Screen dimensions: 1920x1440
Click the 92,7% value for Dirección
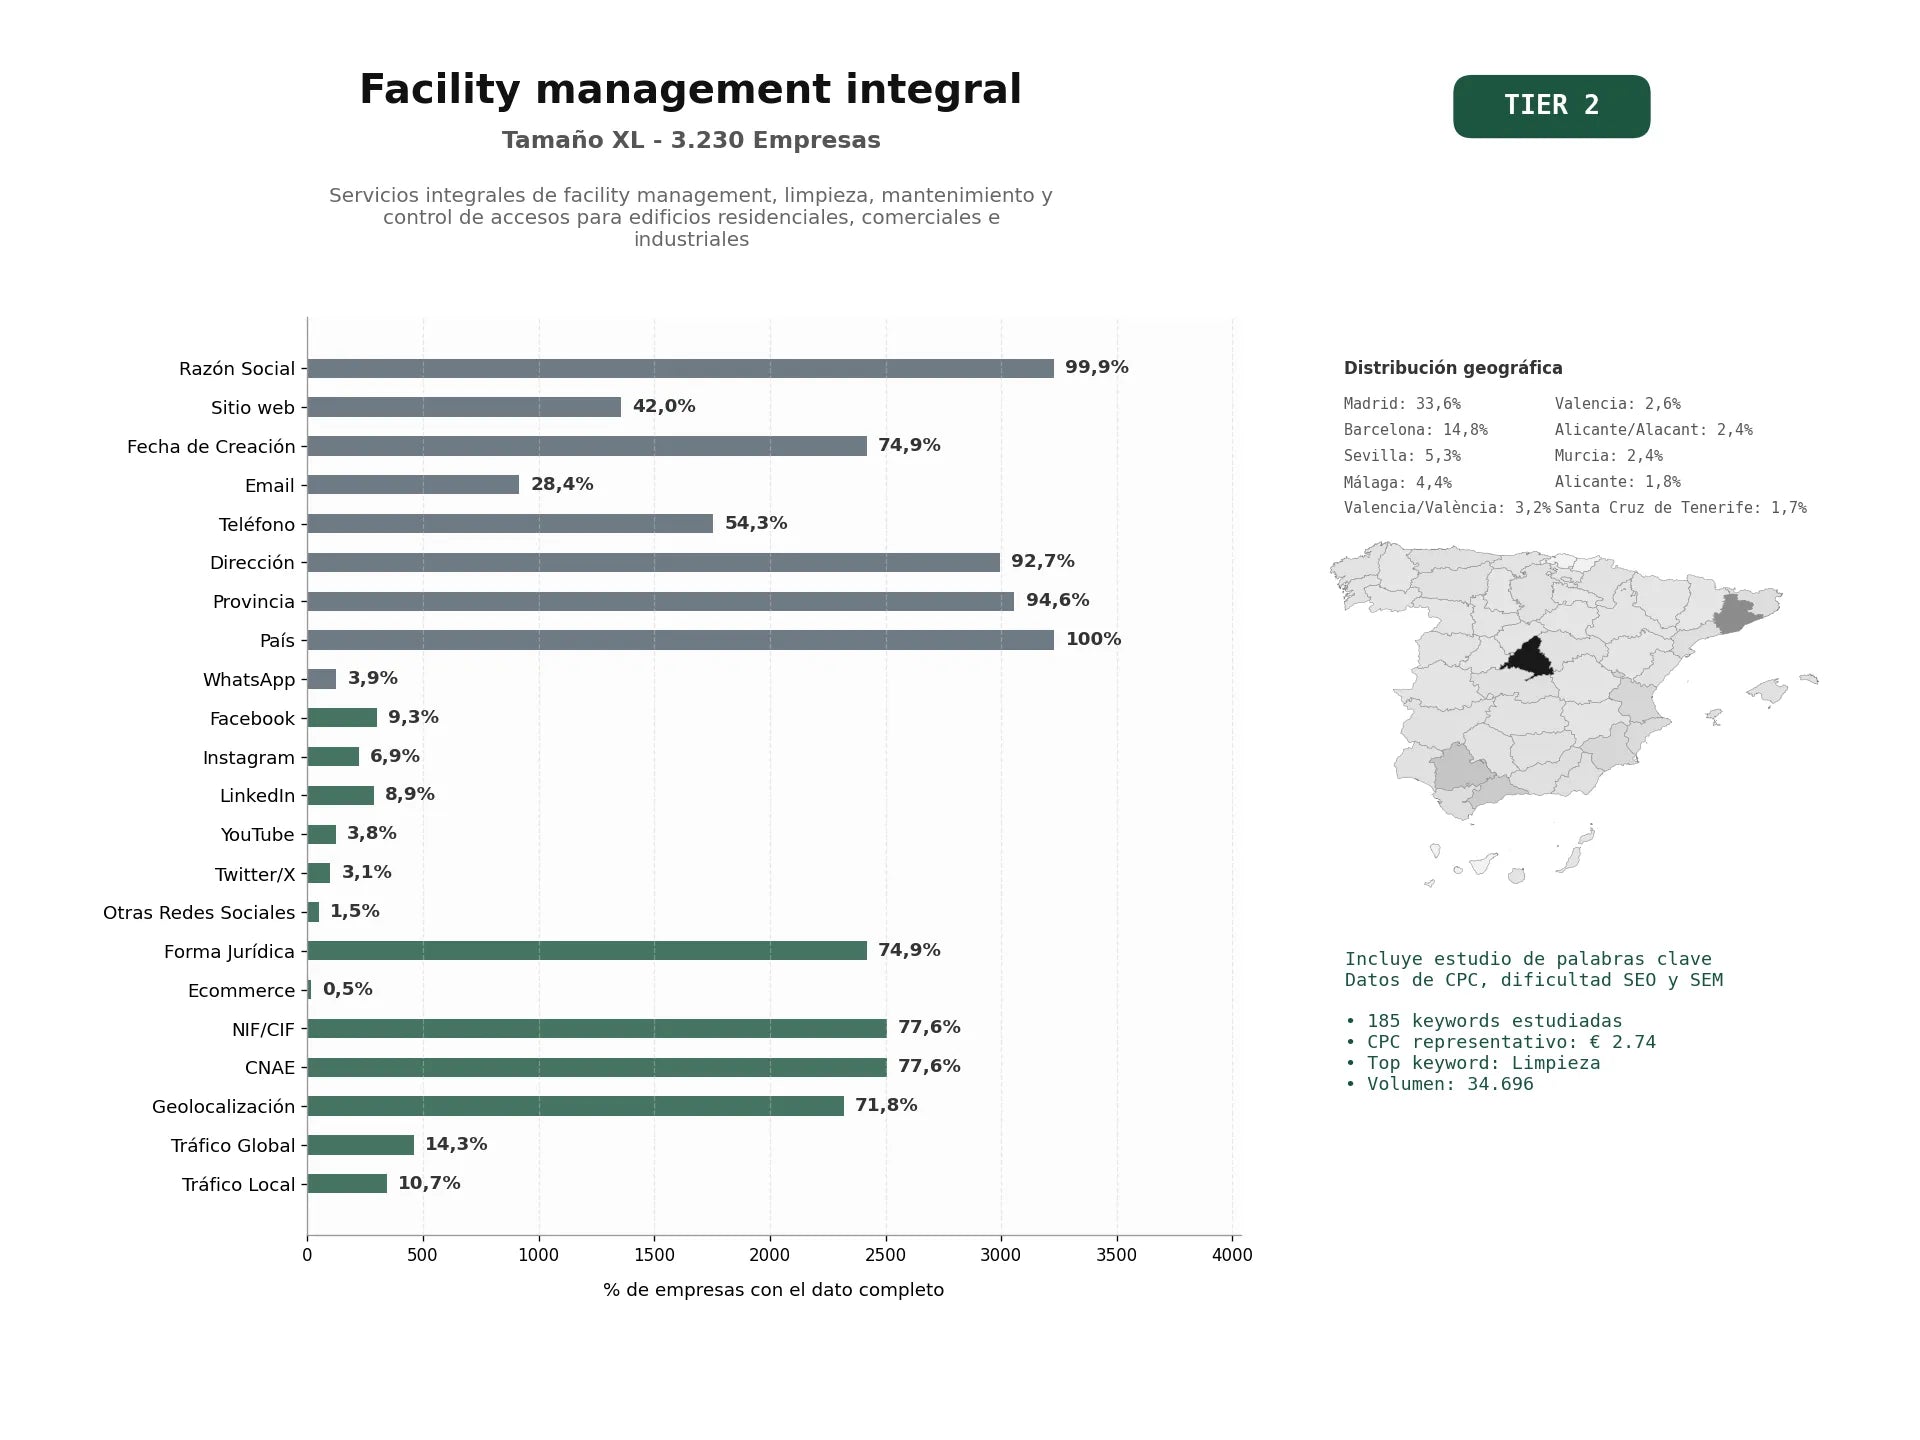point(1043,561)
